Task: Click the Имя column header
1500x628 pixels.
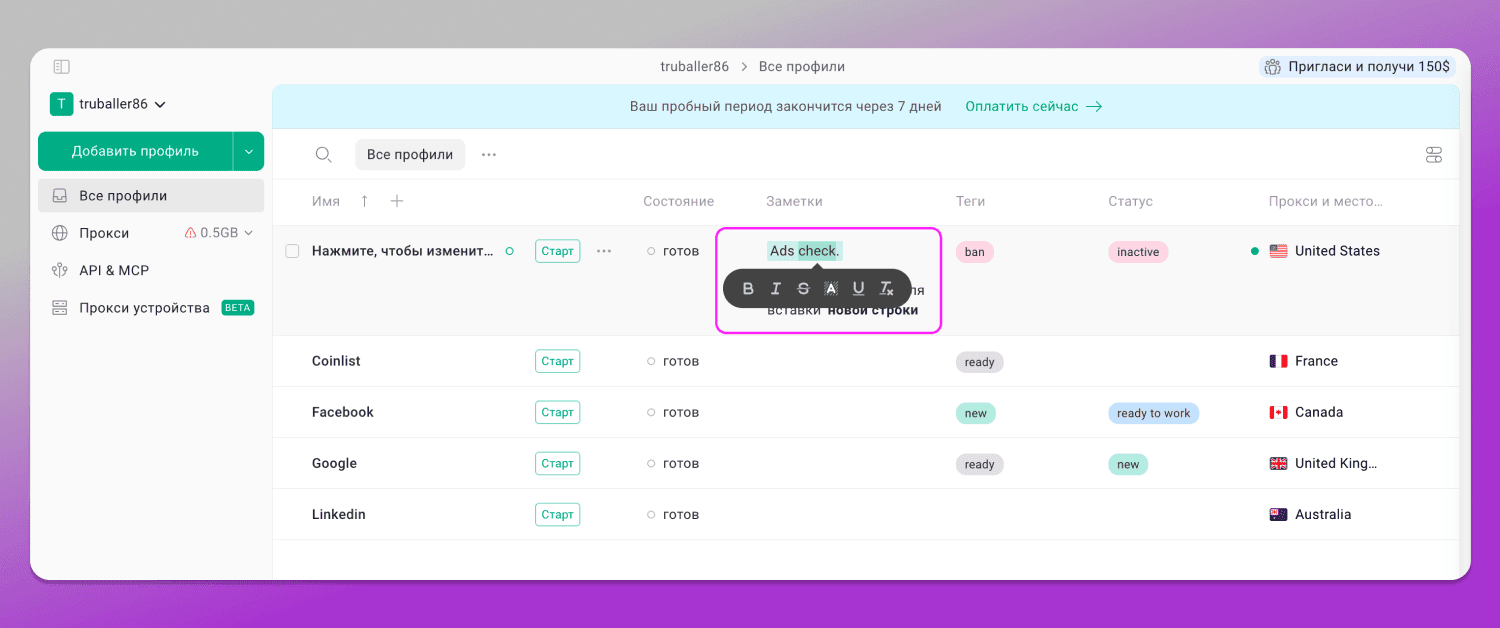Action: [x=326, y=201]
